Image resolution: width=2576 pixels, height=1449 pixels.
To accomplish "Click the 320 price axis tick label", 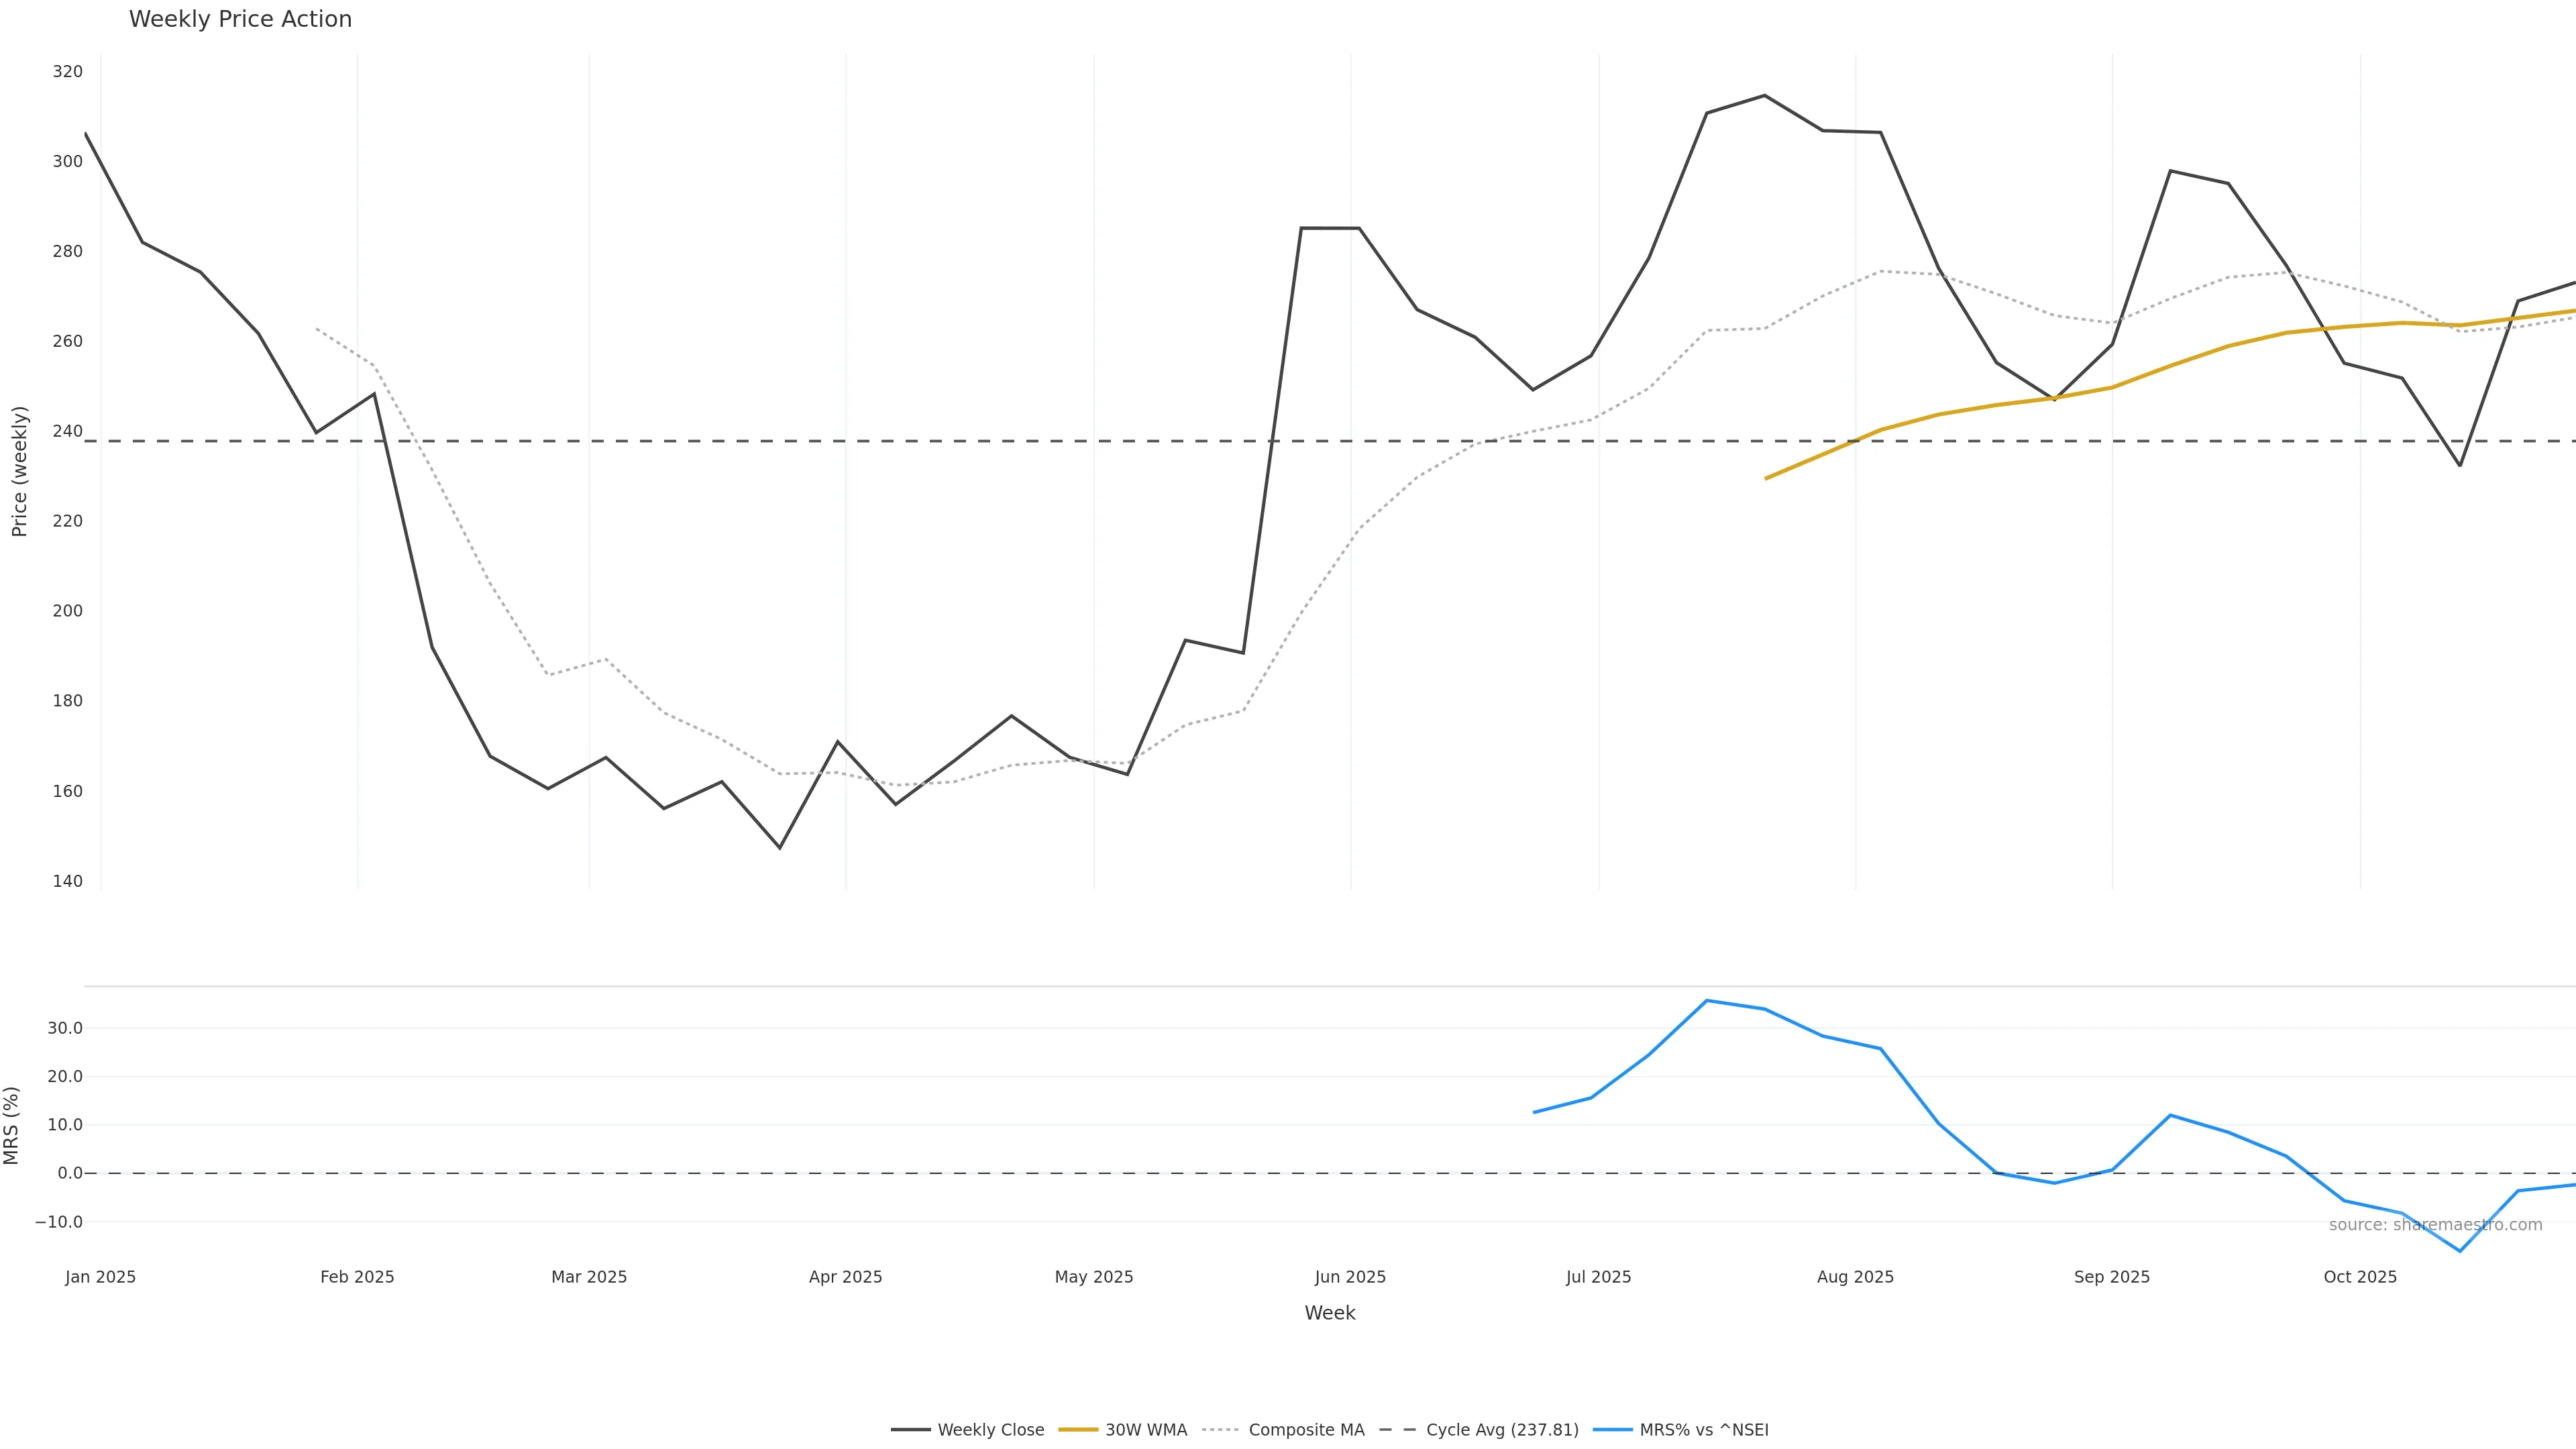I will click(68, 71).
